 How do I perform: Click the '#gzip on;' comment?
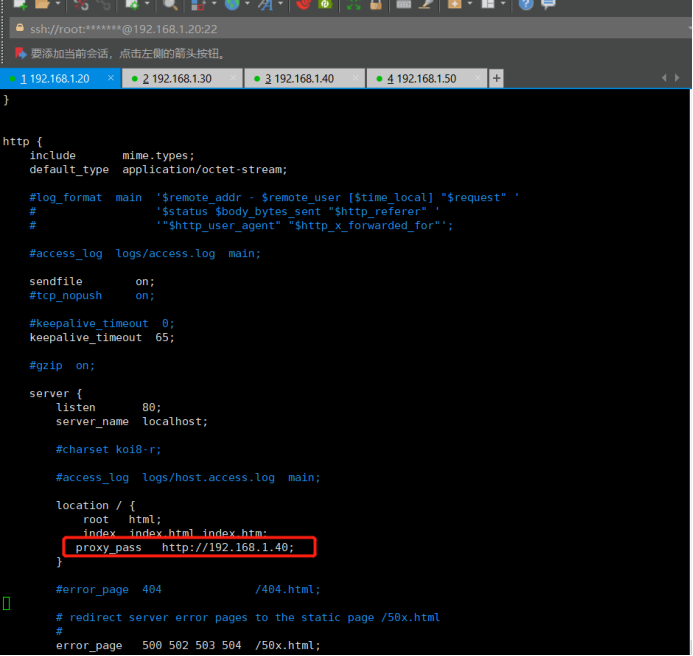pyautogui.click(x=62, y=366)
